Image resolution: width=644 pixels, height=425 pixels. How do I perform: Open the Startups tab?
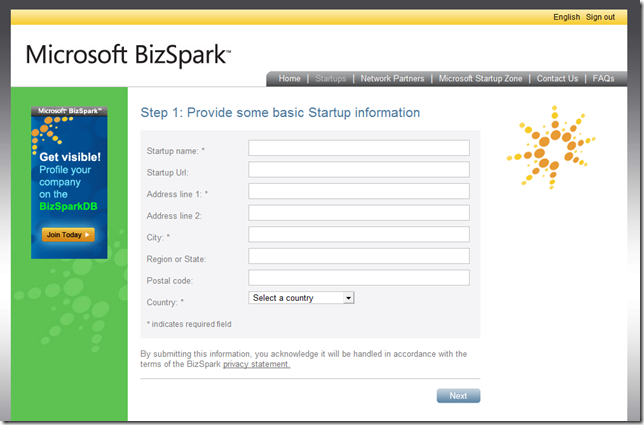tap(330, 78)
